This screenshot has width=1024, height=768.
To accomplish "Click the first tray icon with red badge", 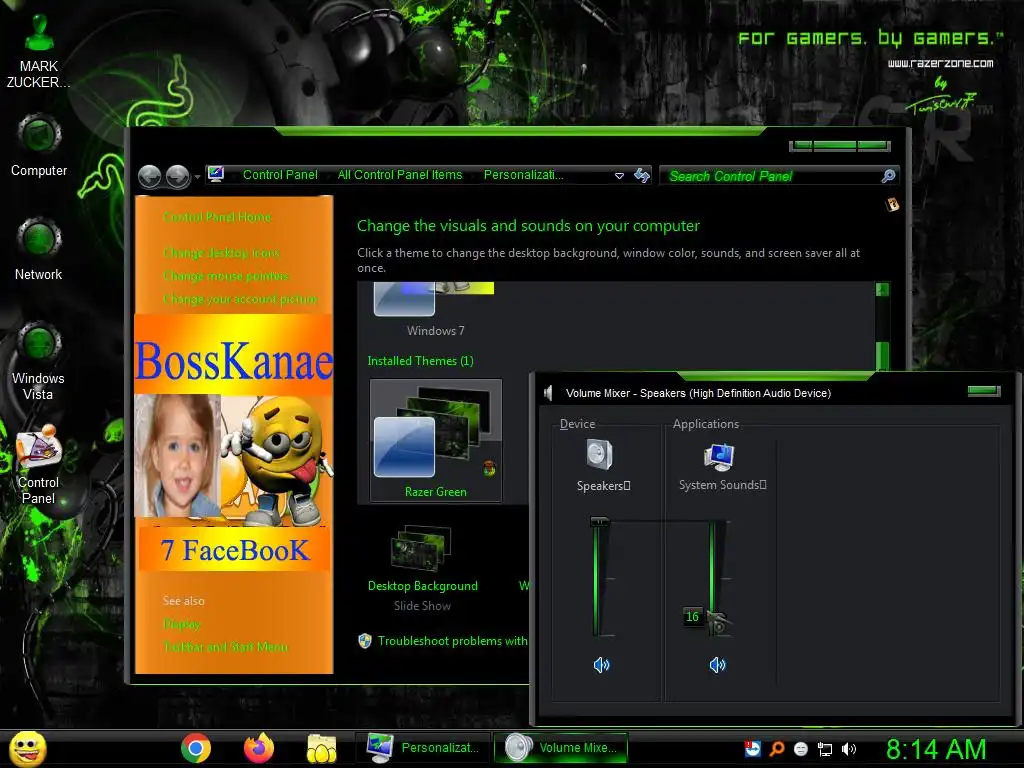I will 753,748.
